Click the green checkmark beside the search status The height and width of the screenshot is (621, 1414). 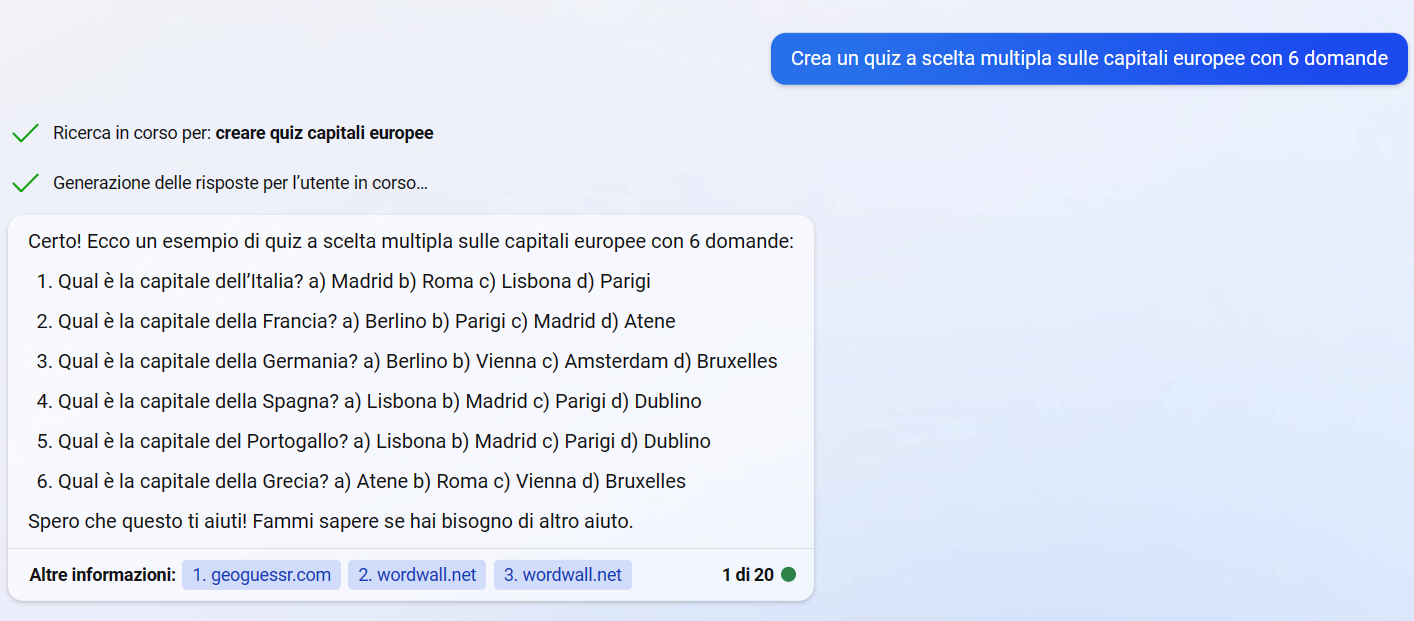point(25,133)
